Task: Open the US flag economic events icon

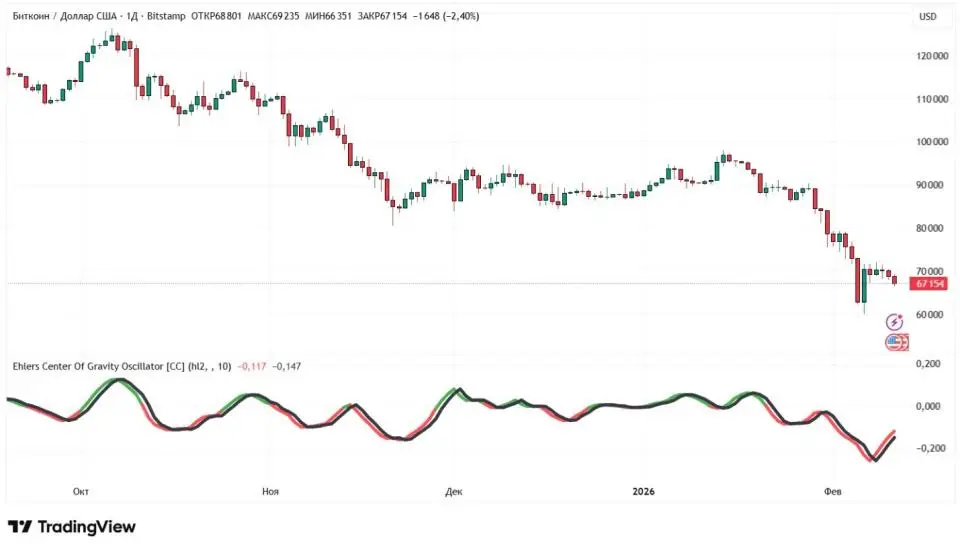Action: point(896,343)
